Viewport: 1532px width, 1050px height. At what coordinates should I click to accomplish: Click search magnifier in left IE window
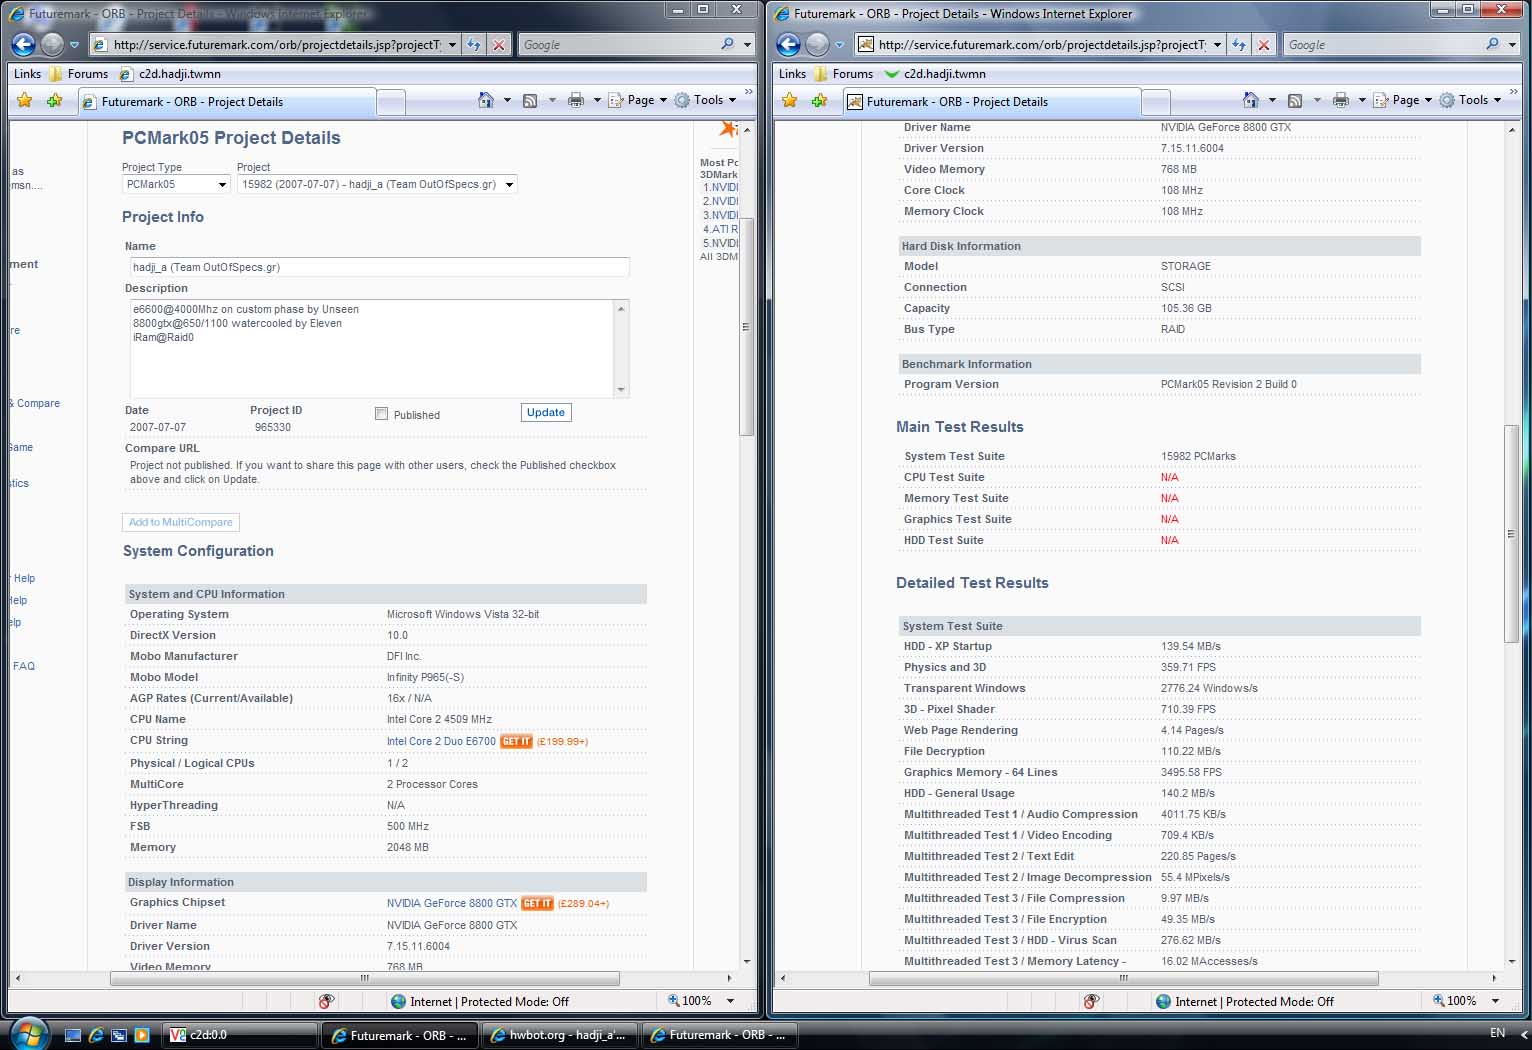[728, 44]
